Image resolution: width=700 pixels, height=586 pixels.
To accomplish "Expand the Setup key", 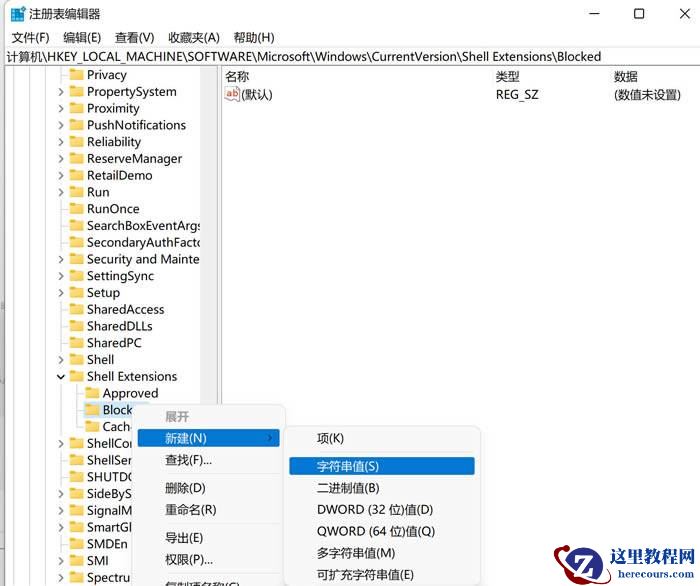I will click(61, 293).
